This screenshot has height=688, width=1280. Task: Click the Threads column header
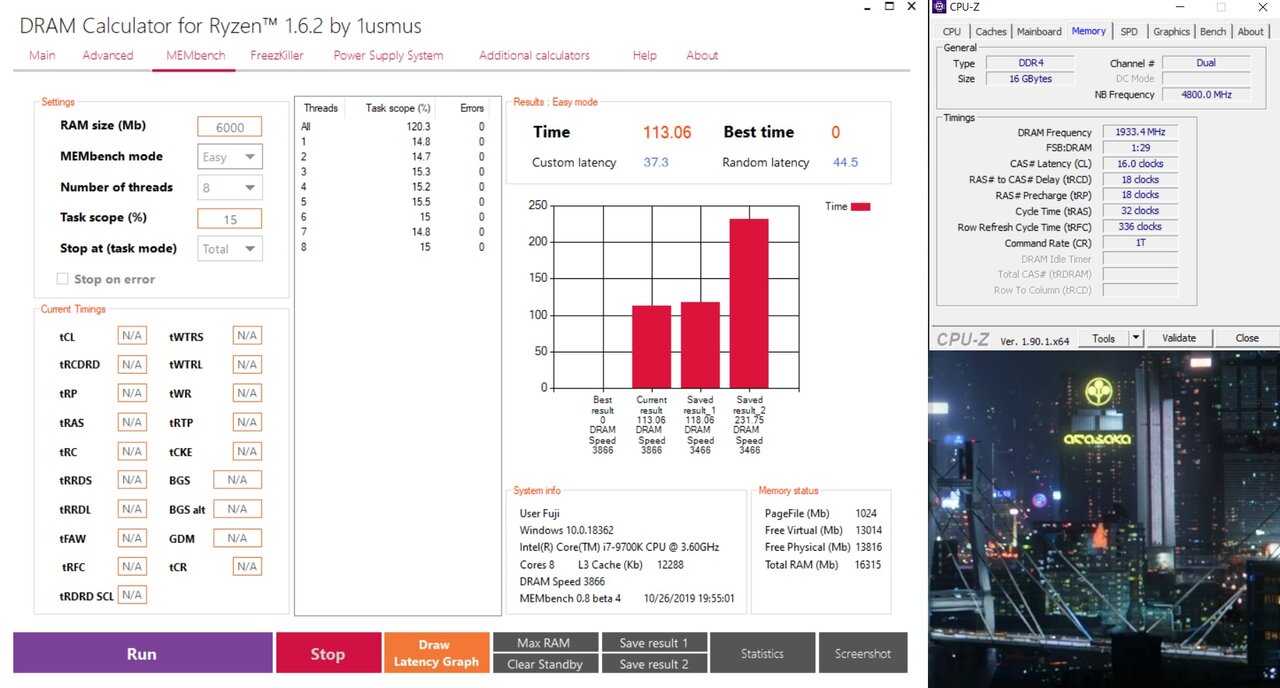(x=320, y=108)
